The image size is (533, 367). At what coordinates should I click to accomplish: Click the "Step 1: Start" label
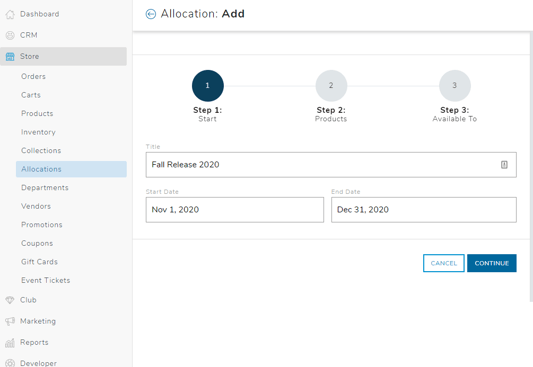pyautogui.click(x=207, y=114)
